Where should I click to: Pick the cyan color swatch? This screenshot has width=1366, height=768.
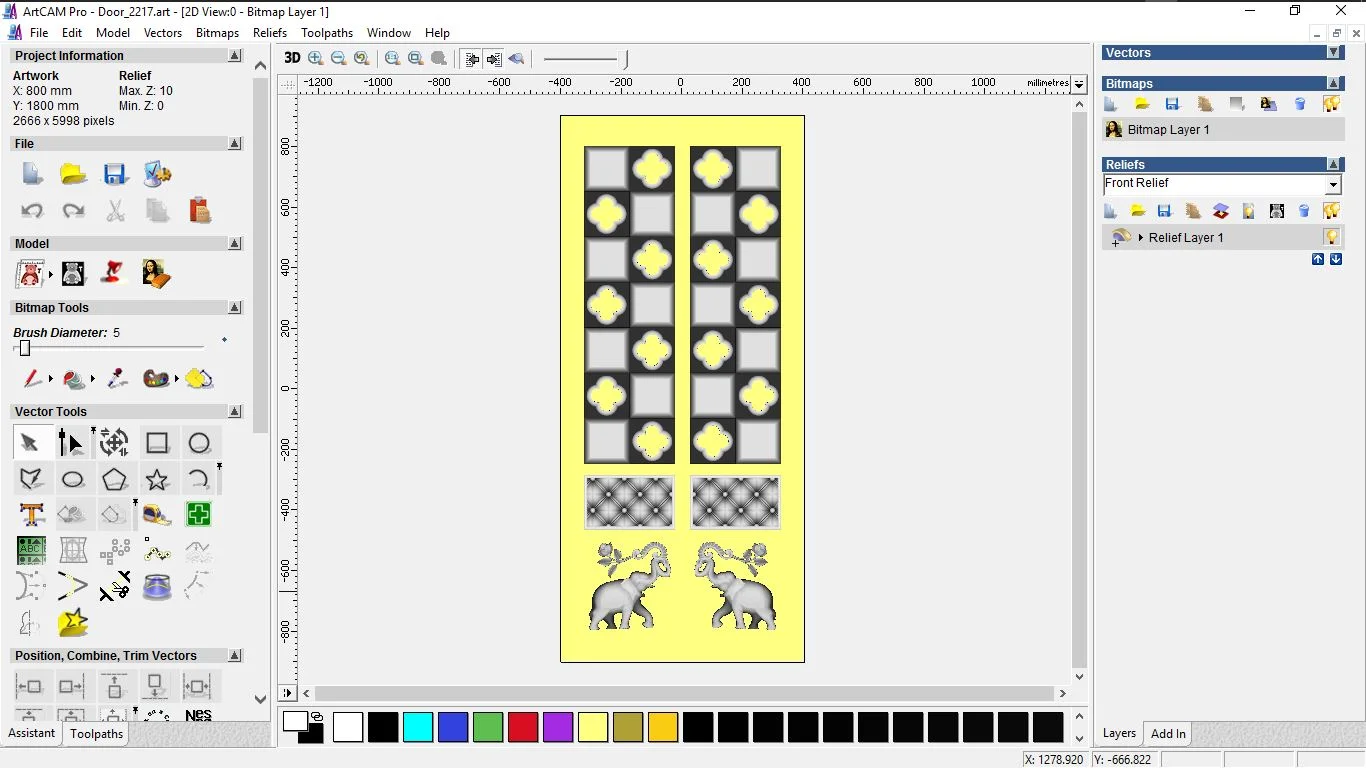(418, 727)
